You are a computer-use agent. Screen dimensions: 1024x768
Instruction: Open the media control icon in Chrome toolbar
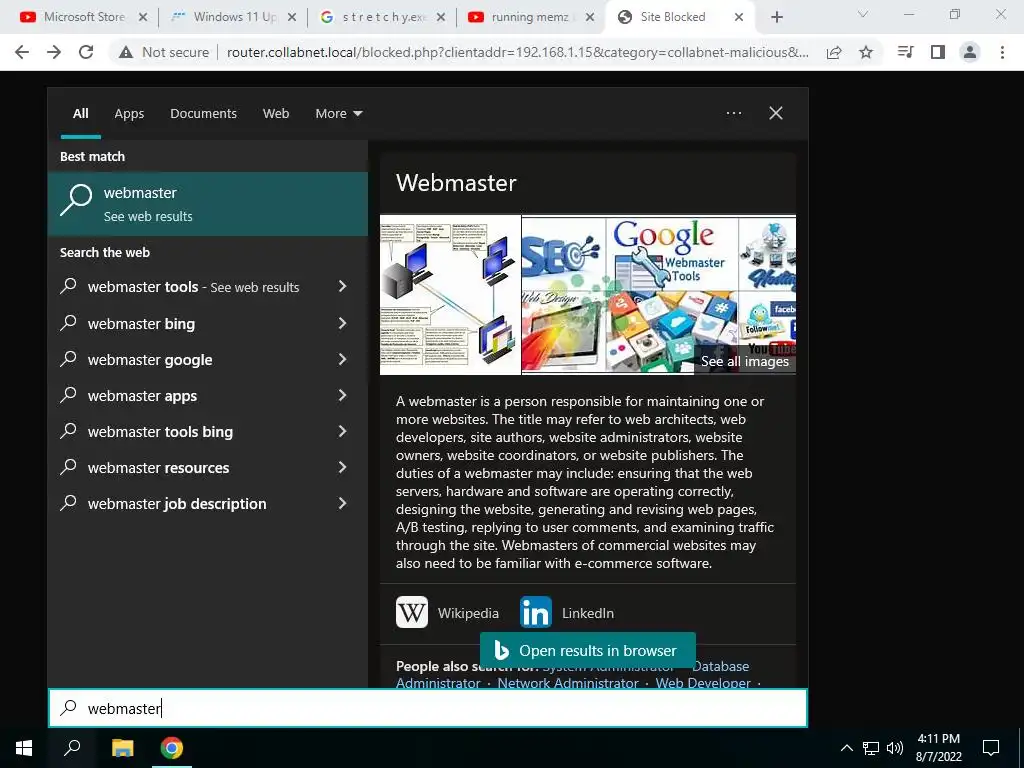tap(906, 52)
